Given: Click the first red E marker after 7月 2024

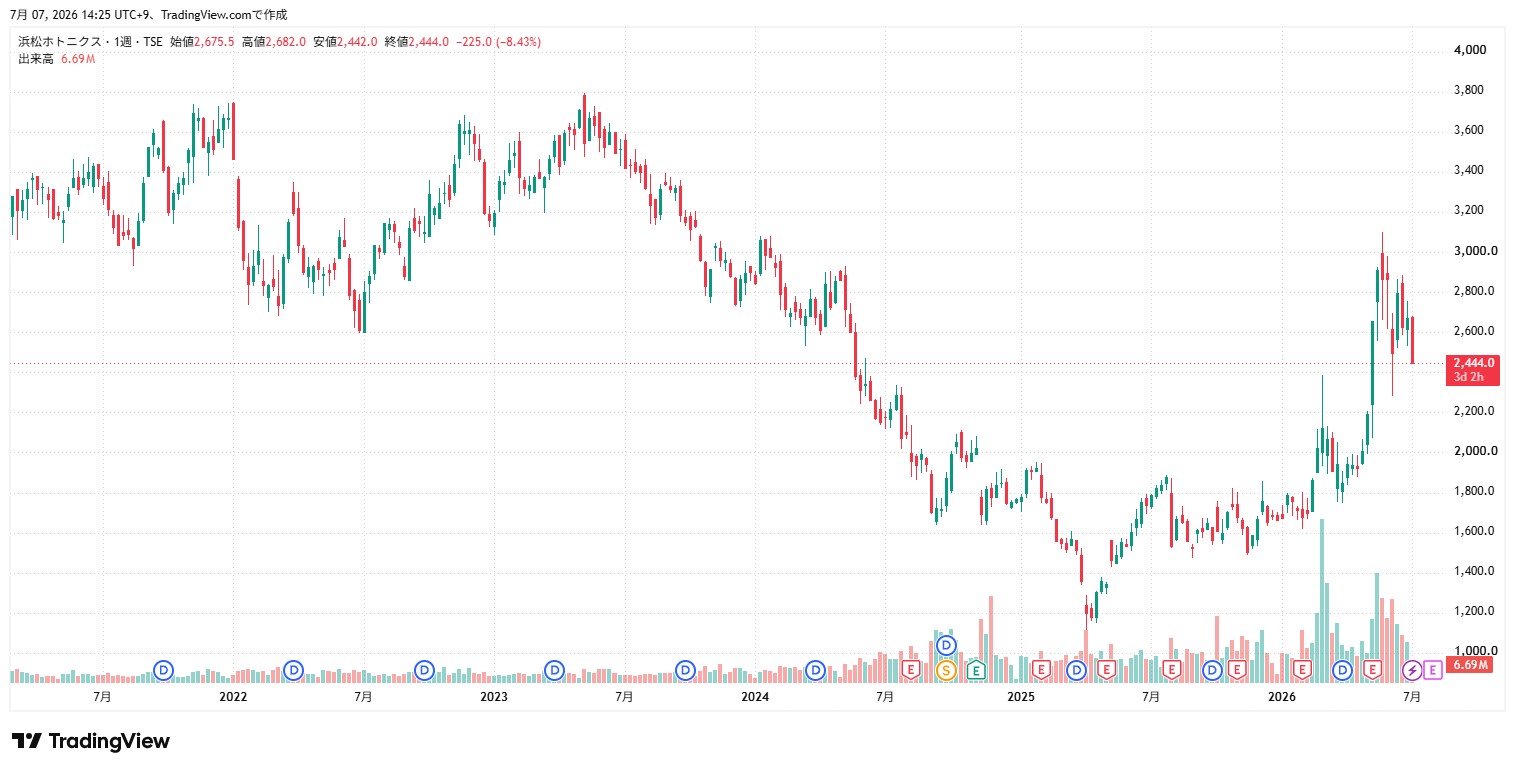Looking at the screenshot, I should point(910,669).
